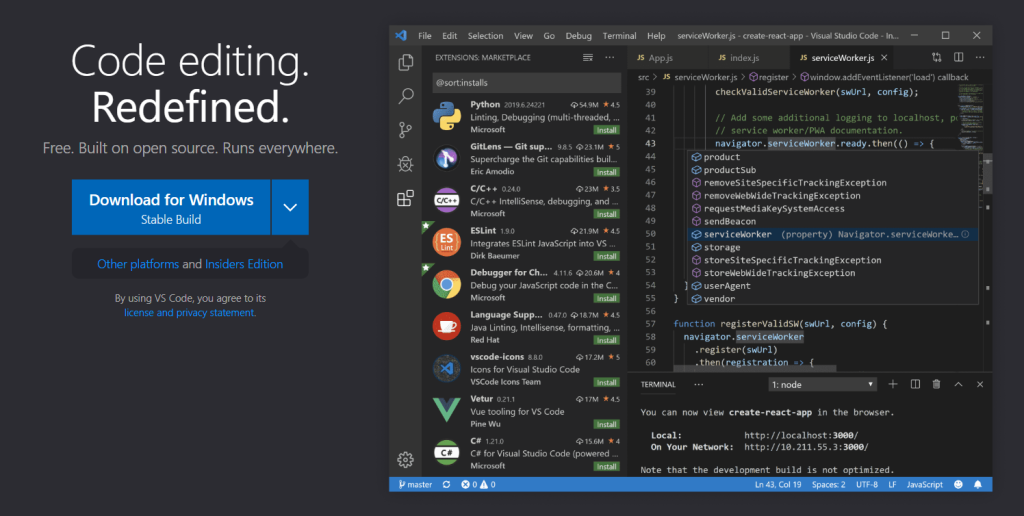This screenshot has height=516, width=1024.
Task: Install the Vetur extension
Action: pyautogui.click(x=607, y=424)
